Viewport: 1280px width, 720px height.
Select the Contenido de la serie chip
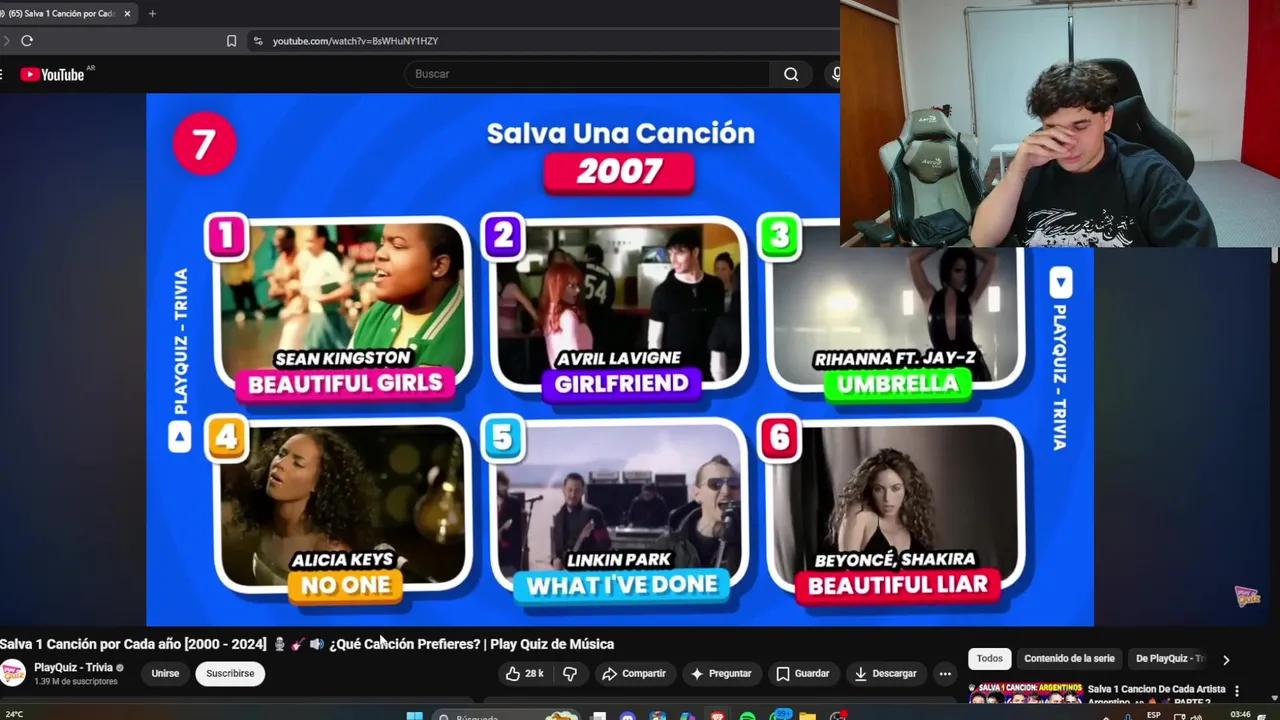coord(1069,659)
